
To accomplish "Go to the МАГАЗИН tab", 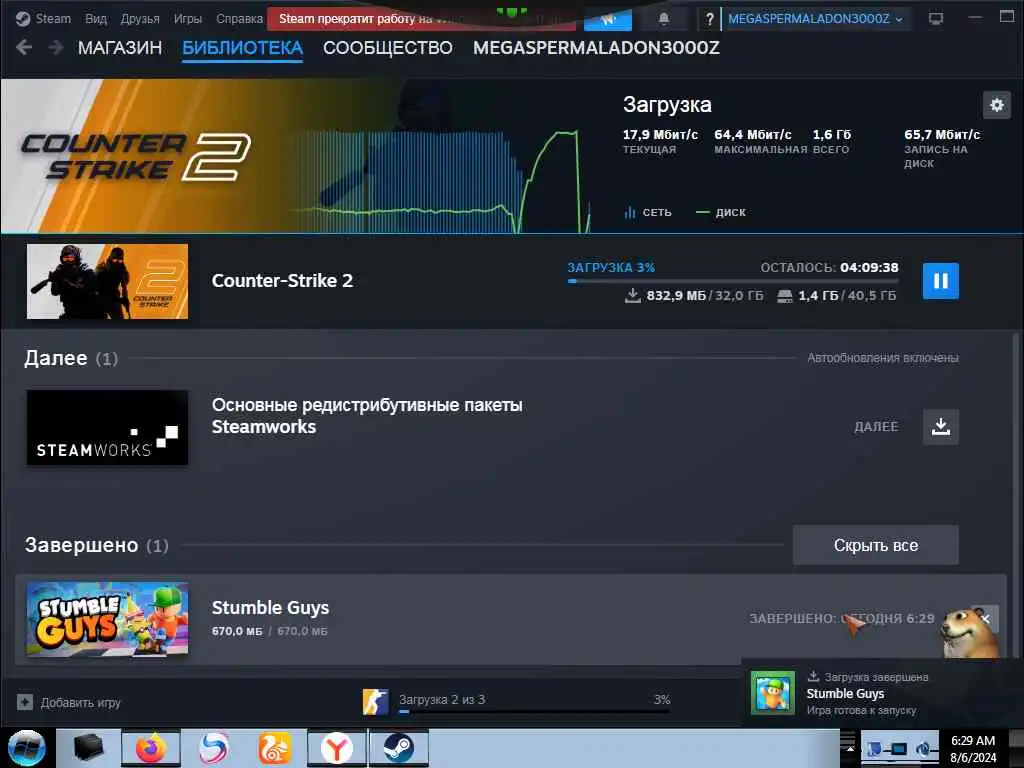I will click(120, 48).
